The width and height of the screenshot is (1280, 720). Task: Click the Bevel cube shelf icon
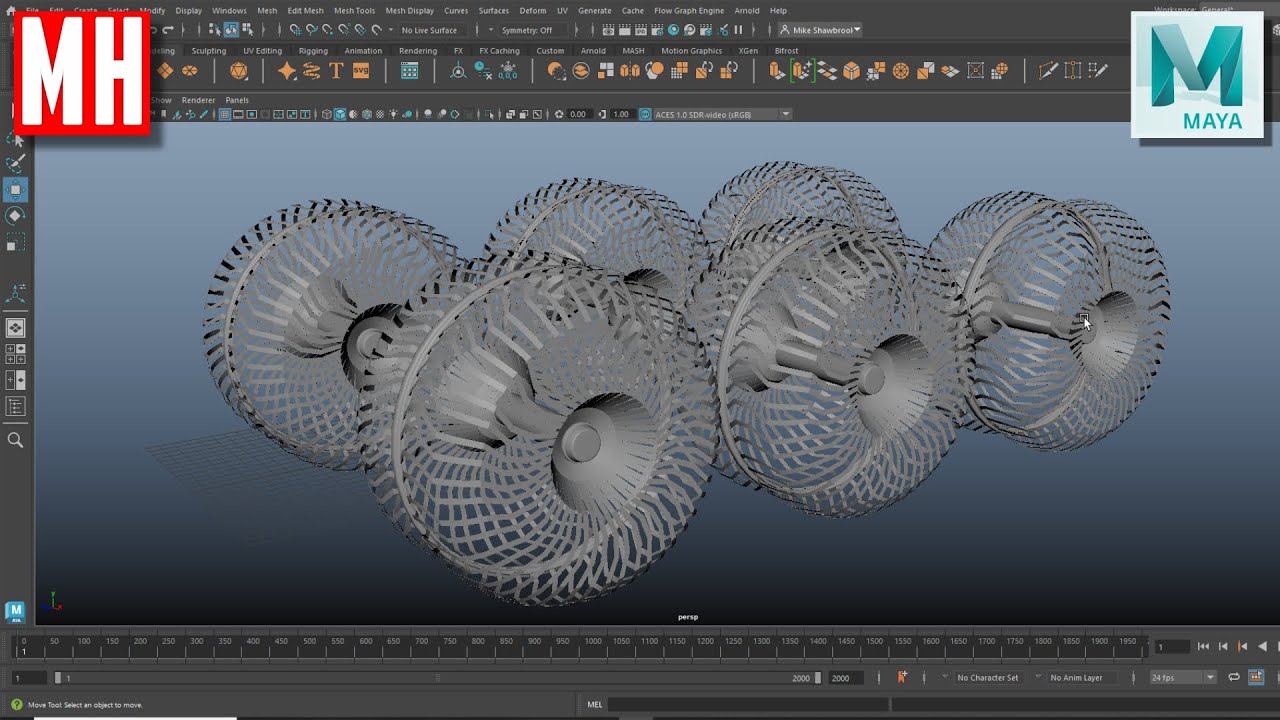coord(851,70)
